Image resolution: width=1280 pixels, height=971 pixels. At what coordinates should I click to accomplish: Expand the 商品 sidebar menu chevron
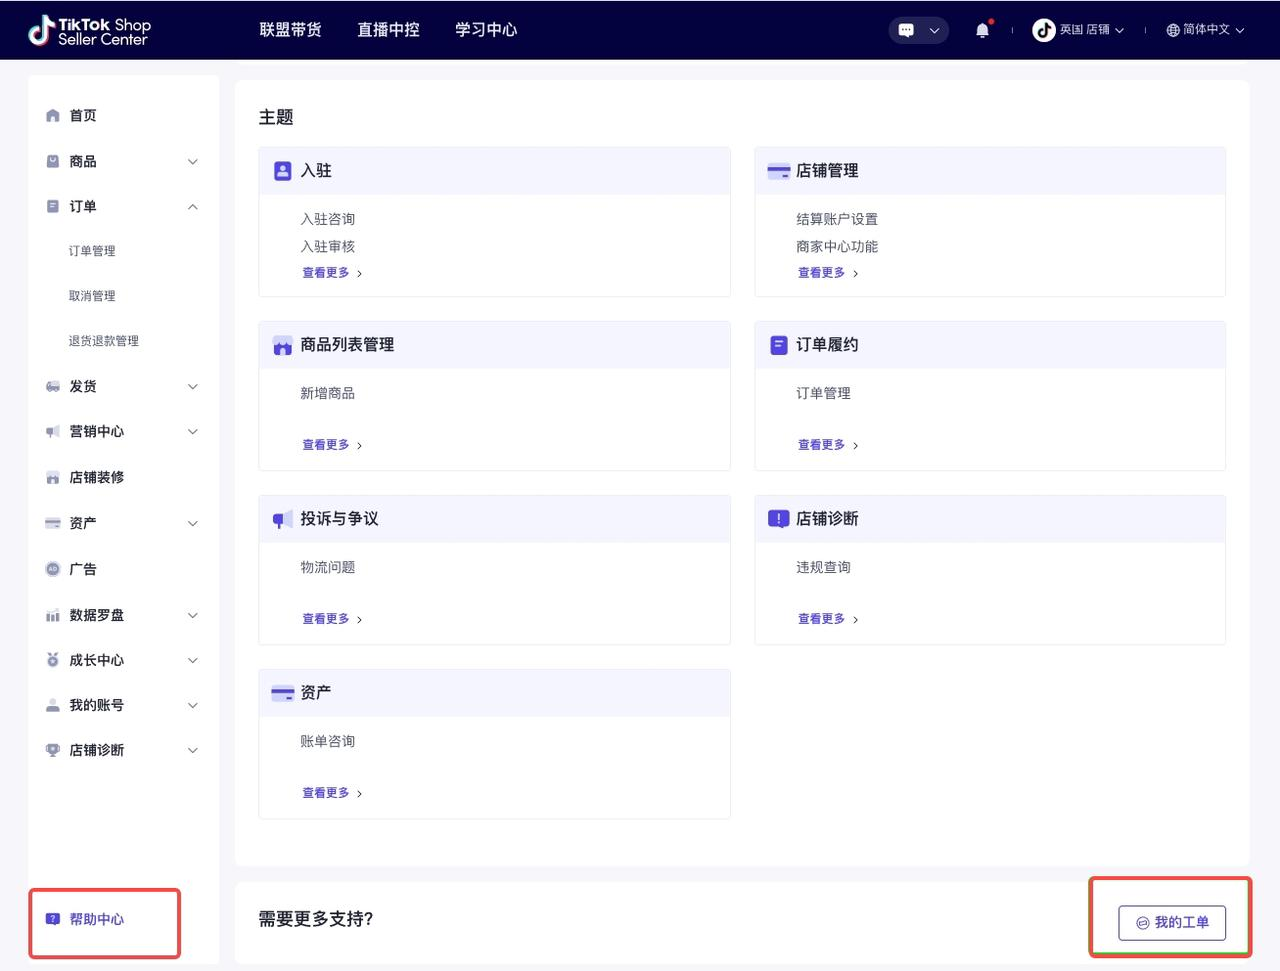(193, 161)
